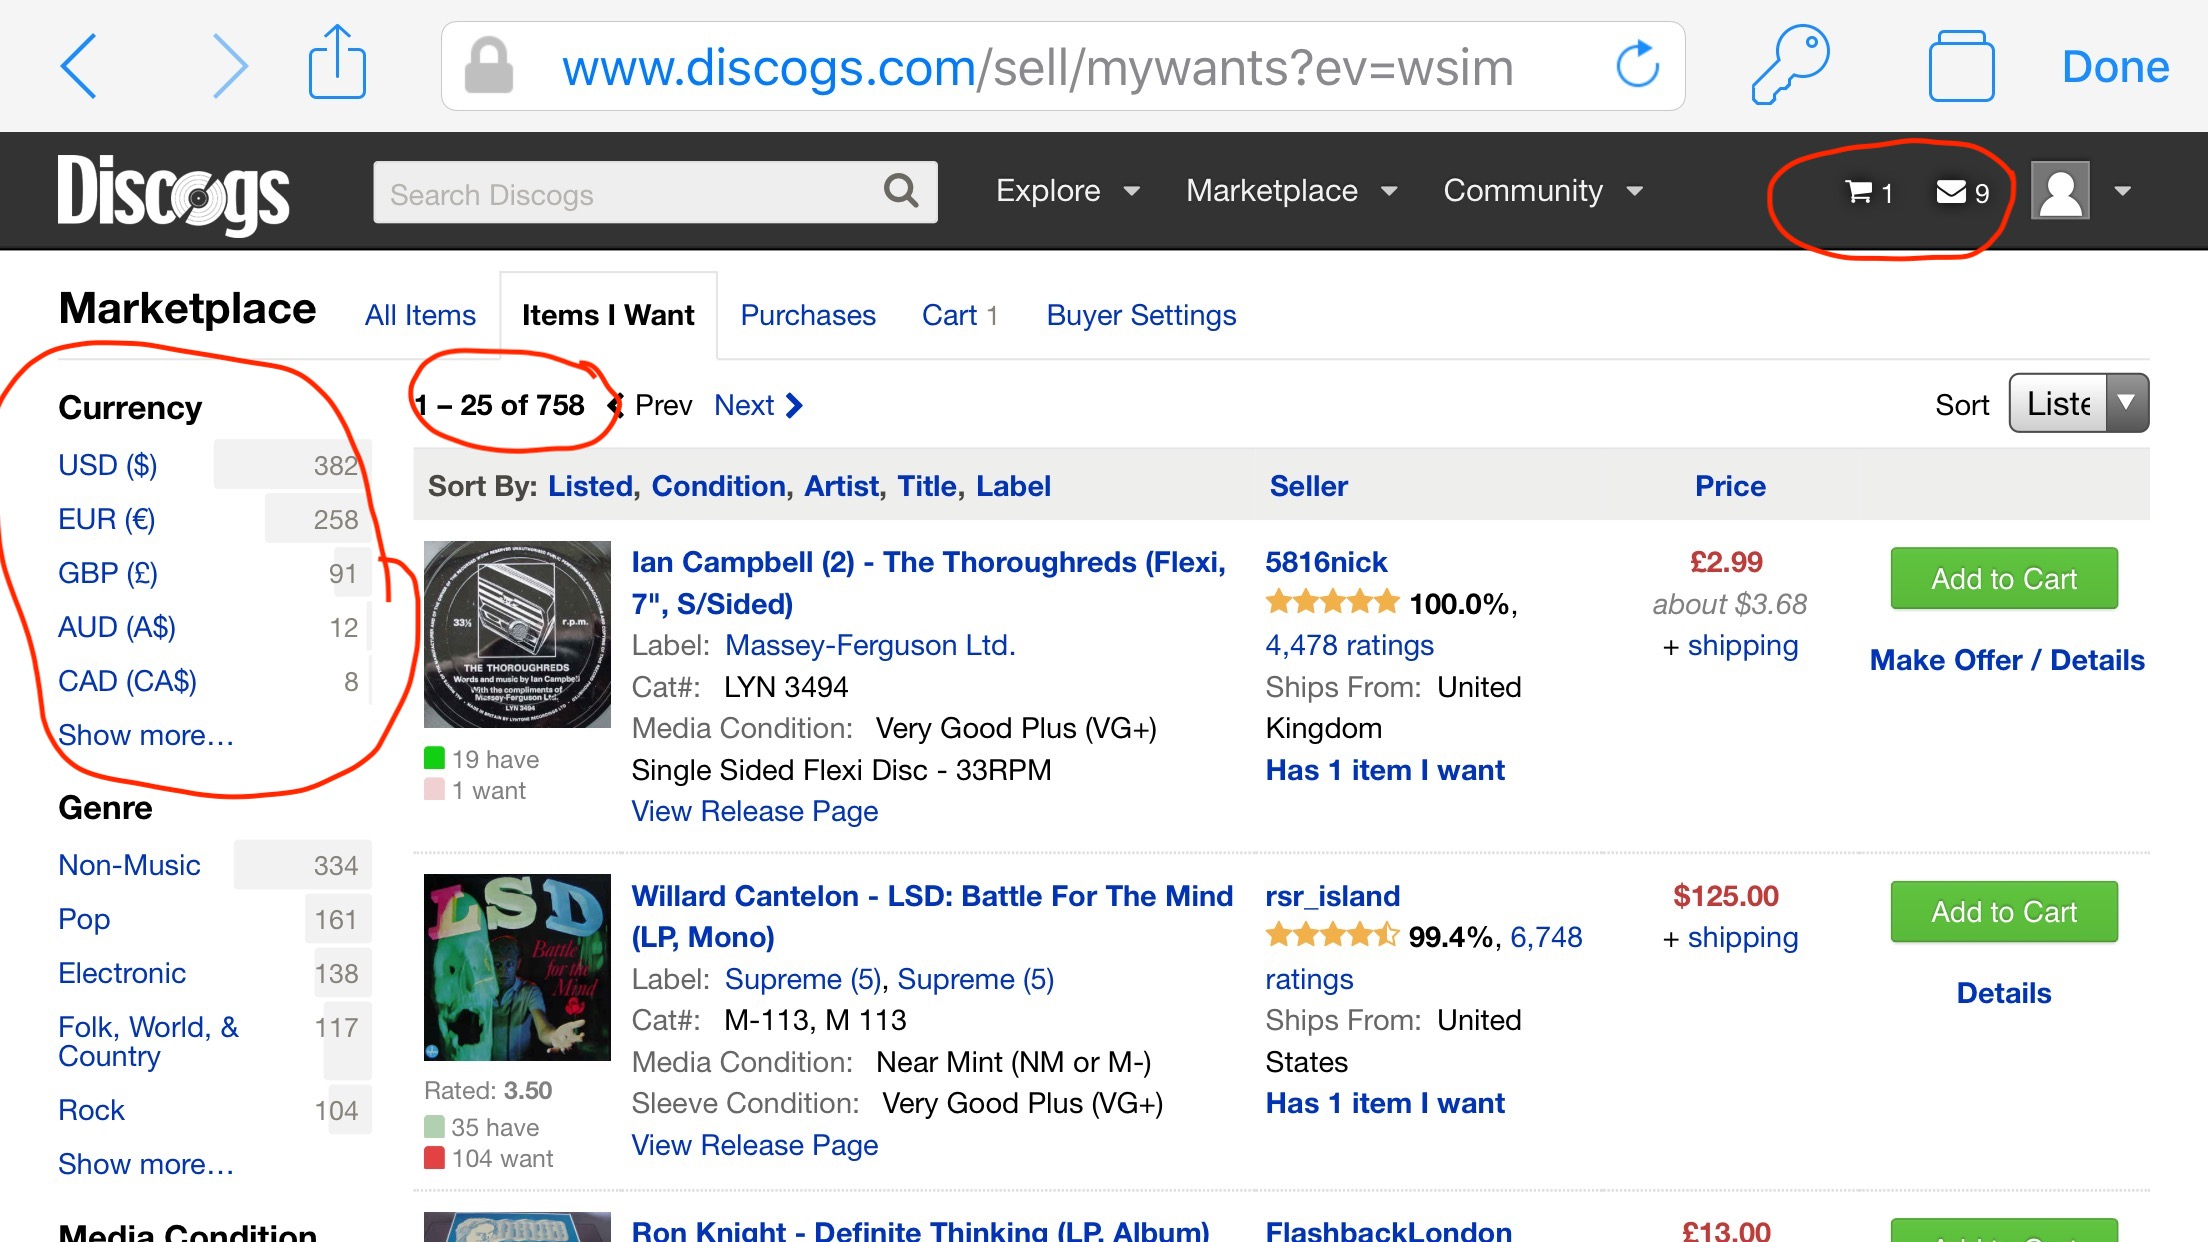Click the Prev pagination control

[x=652, y=405]
